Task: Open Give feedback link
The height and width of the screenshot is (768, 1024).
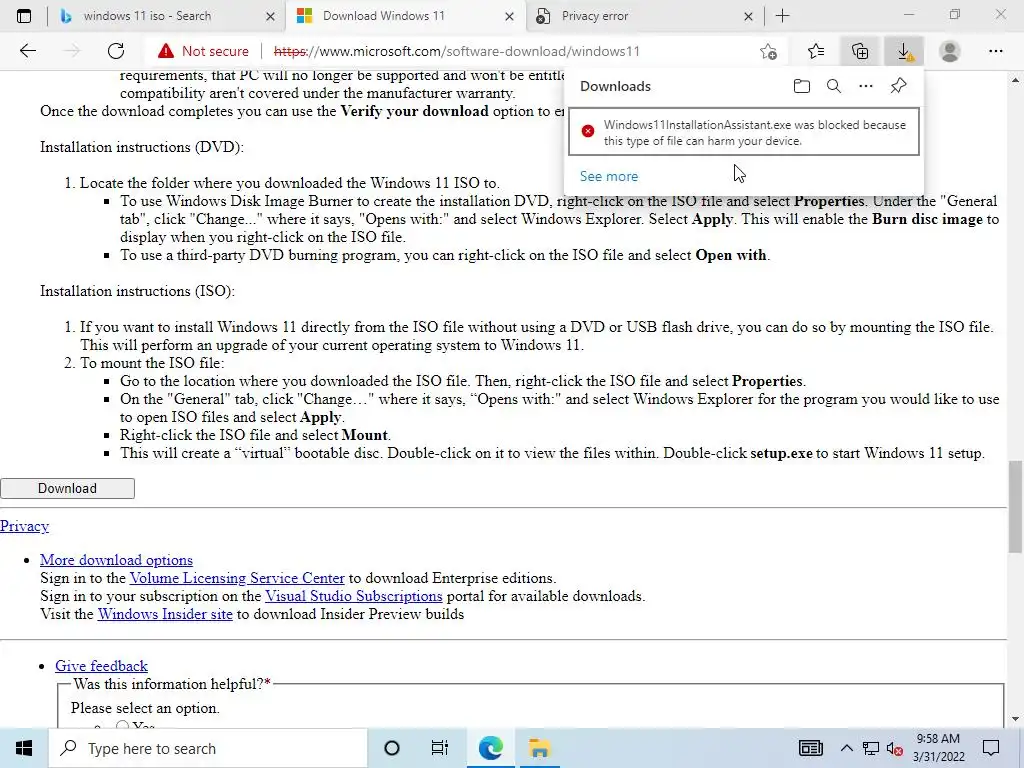Action: pyautogui.click(x=101, y=666)
